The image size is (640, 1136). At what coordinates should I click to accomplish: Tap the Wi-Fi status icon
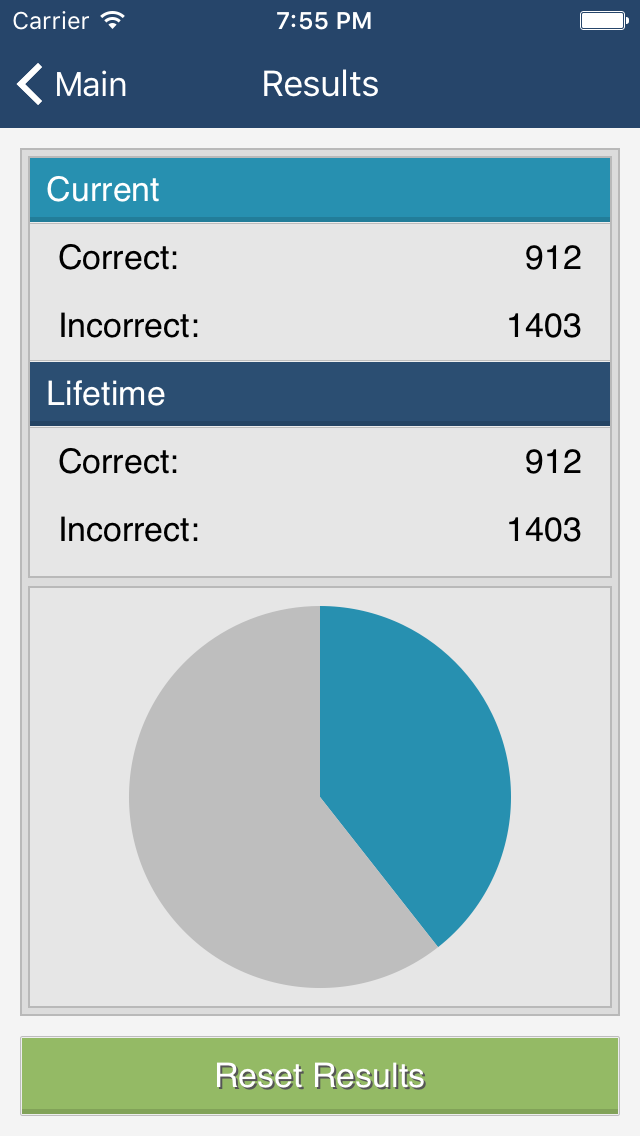pyautogui.click(x=113, y=20)
